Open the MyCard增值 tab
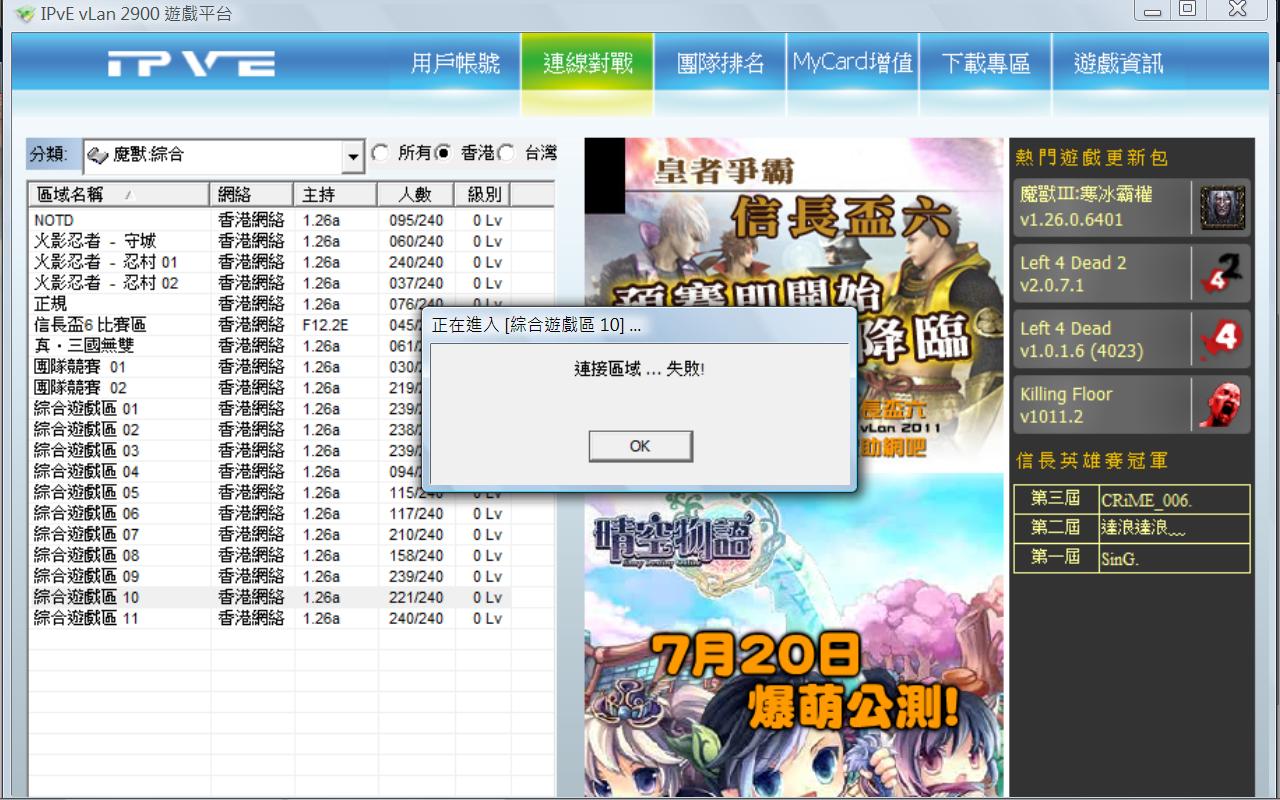 tap(852, 64)
